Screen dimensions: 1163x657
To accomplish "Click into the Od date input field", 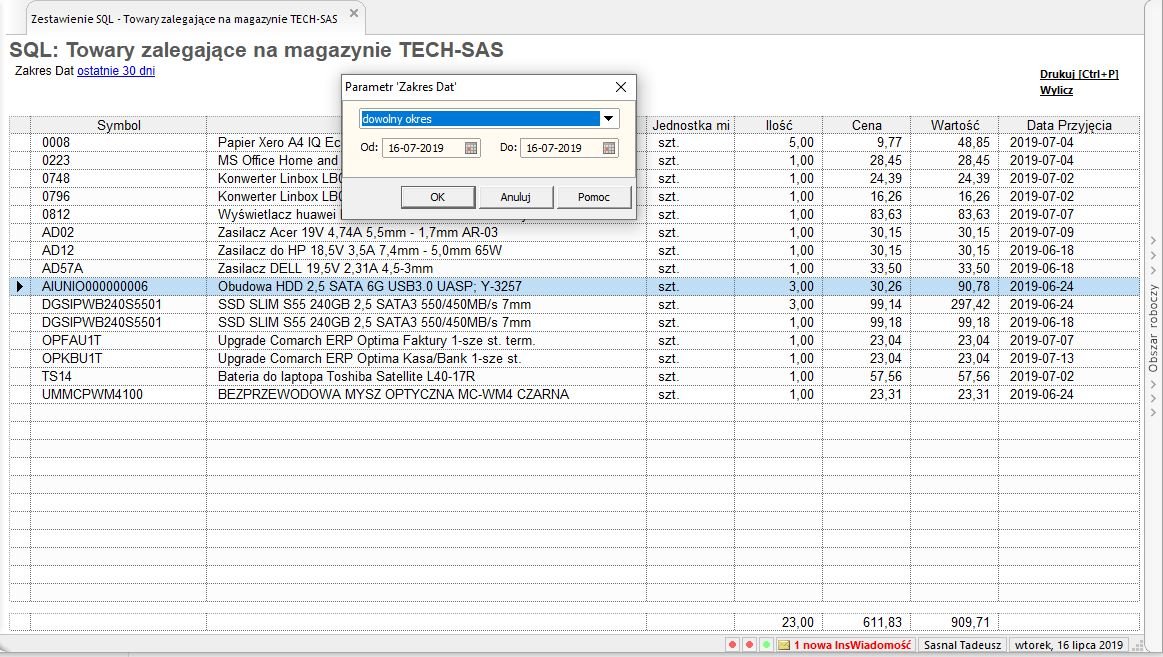I will [420, 148].
